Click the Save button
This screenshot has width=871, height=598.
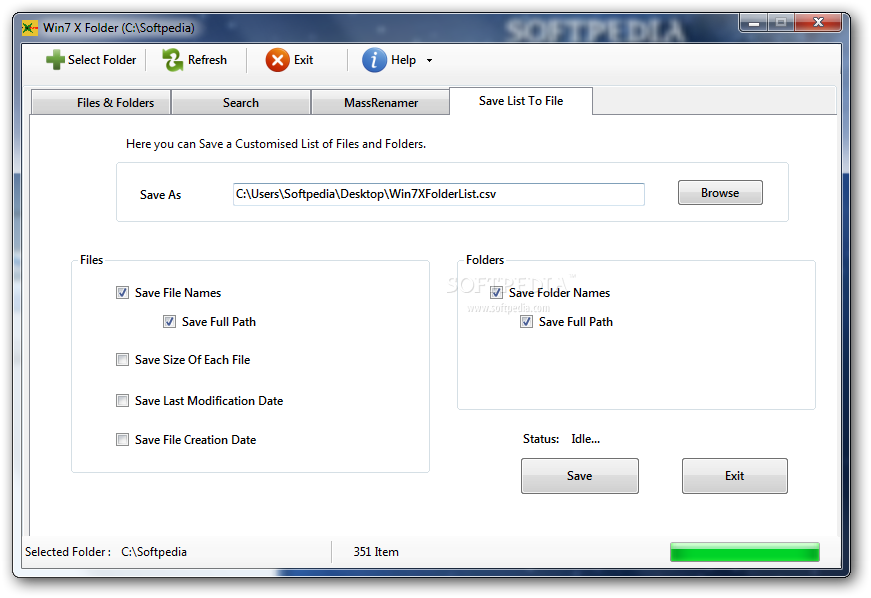(x=579, y=476)
